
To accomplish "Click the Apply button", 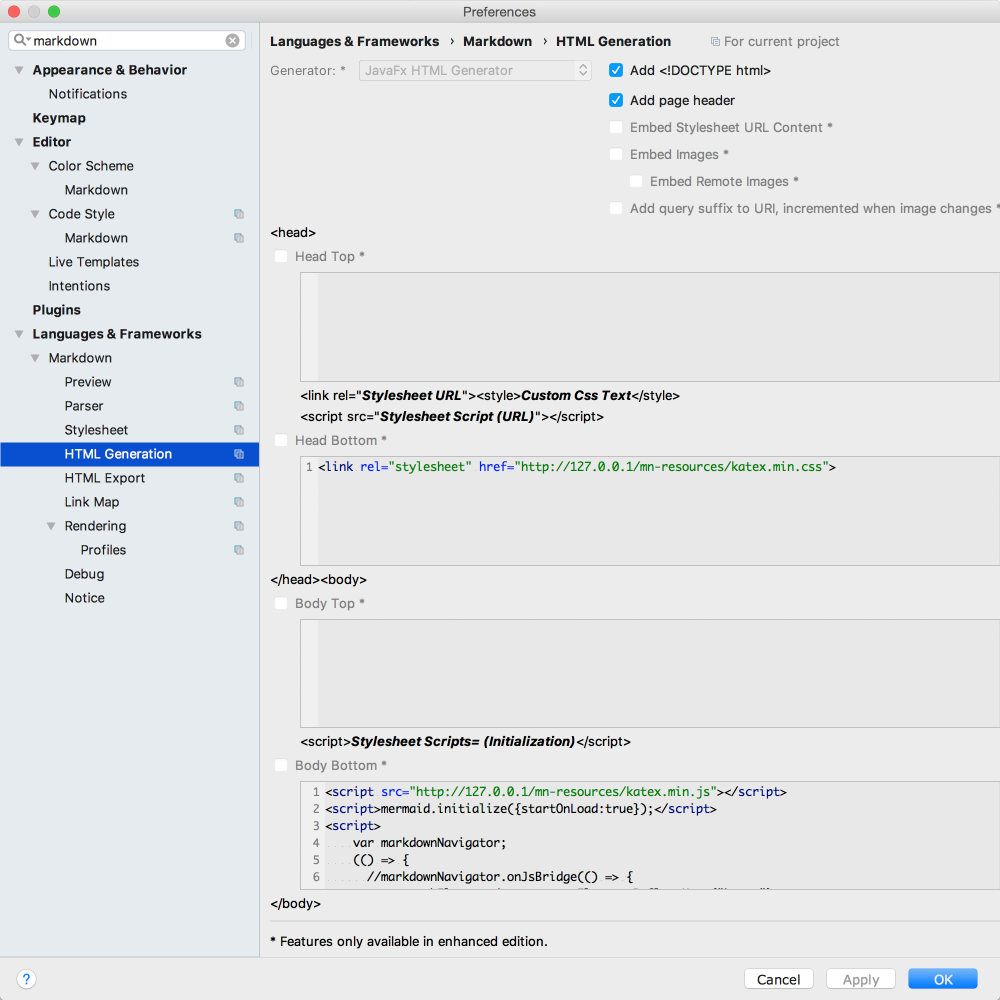I will tap(860, 979).
